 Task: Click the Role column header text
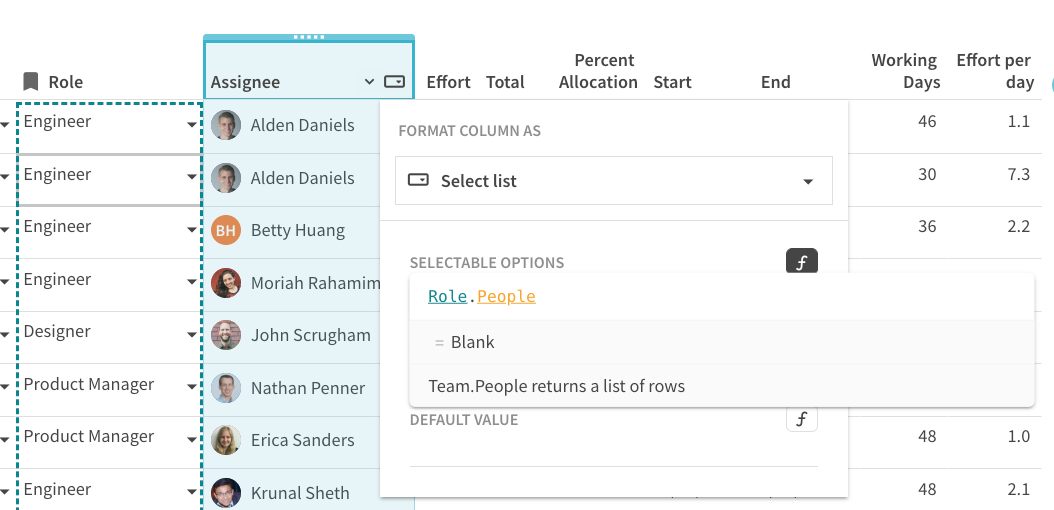click(x=65, y=82)
